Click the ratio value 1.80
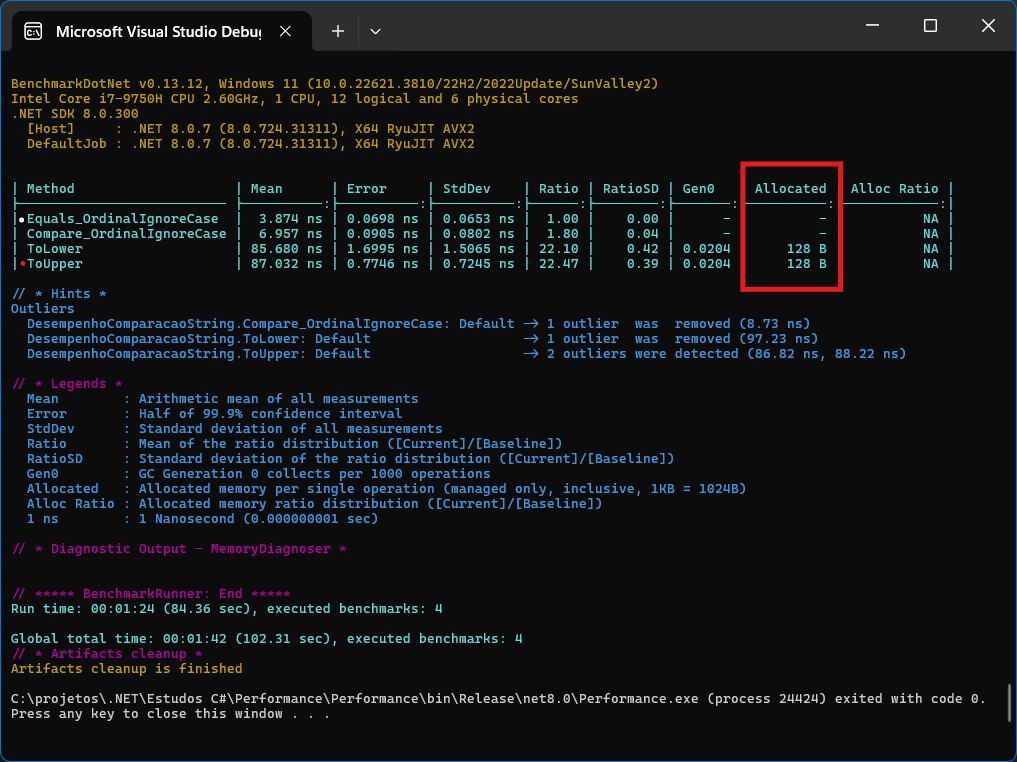Screen dimensions: 1017x762 [x=562, y=233]
